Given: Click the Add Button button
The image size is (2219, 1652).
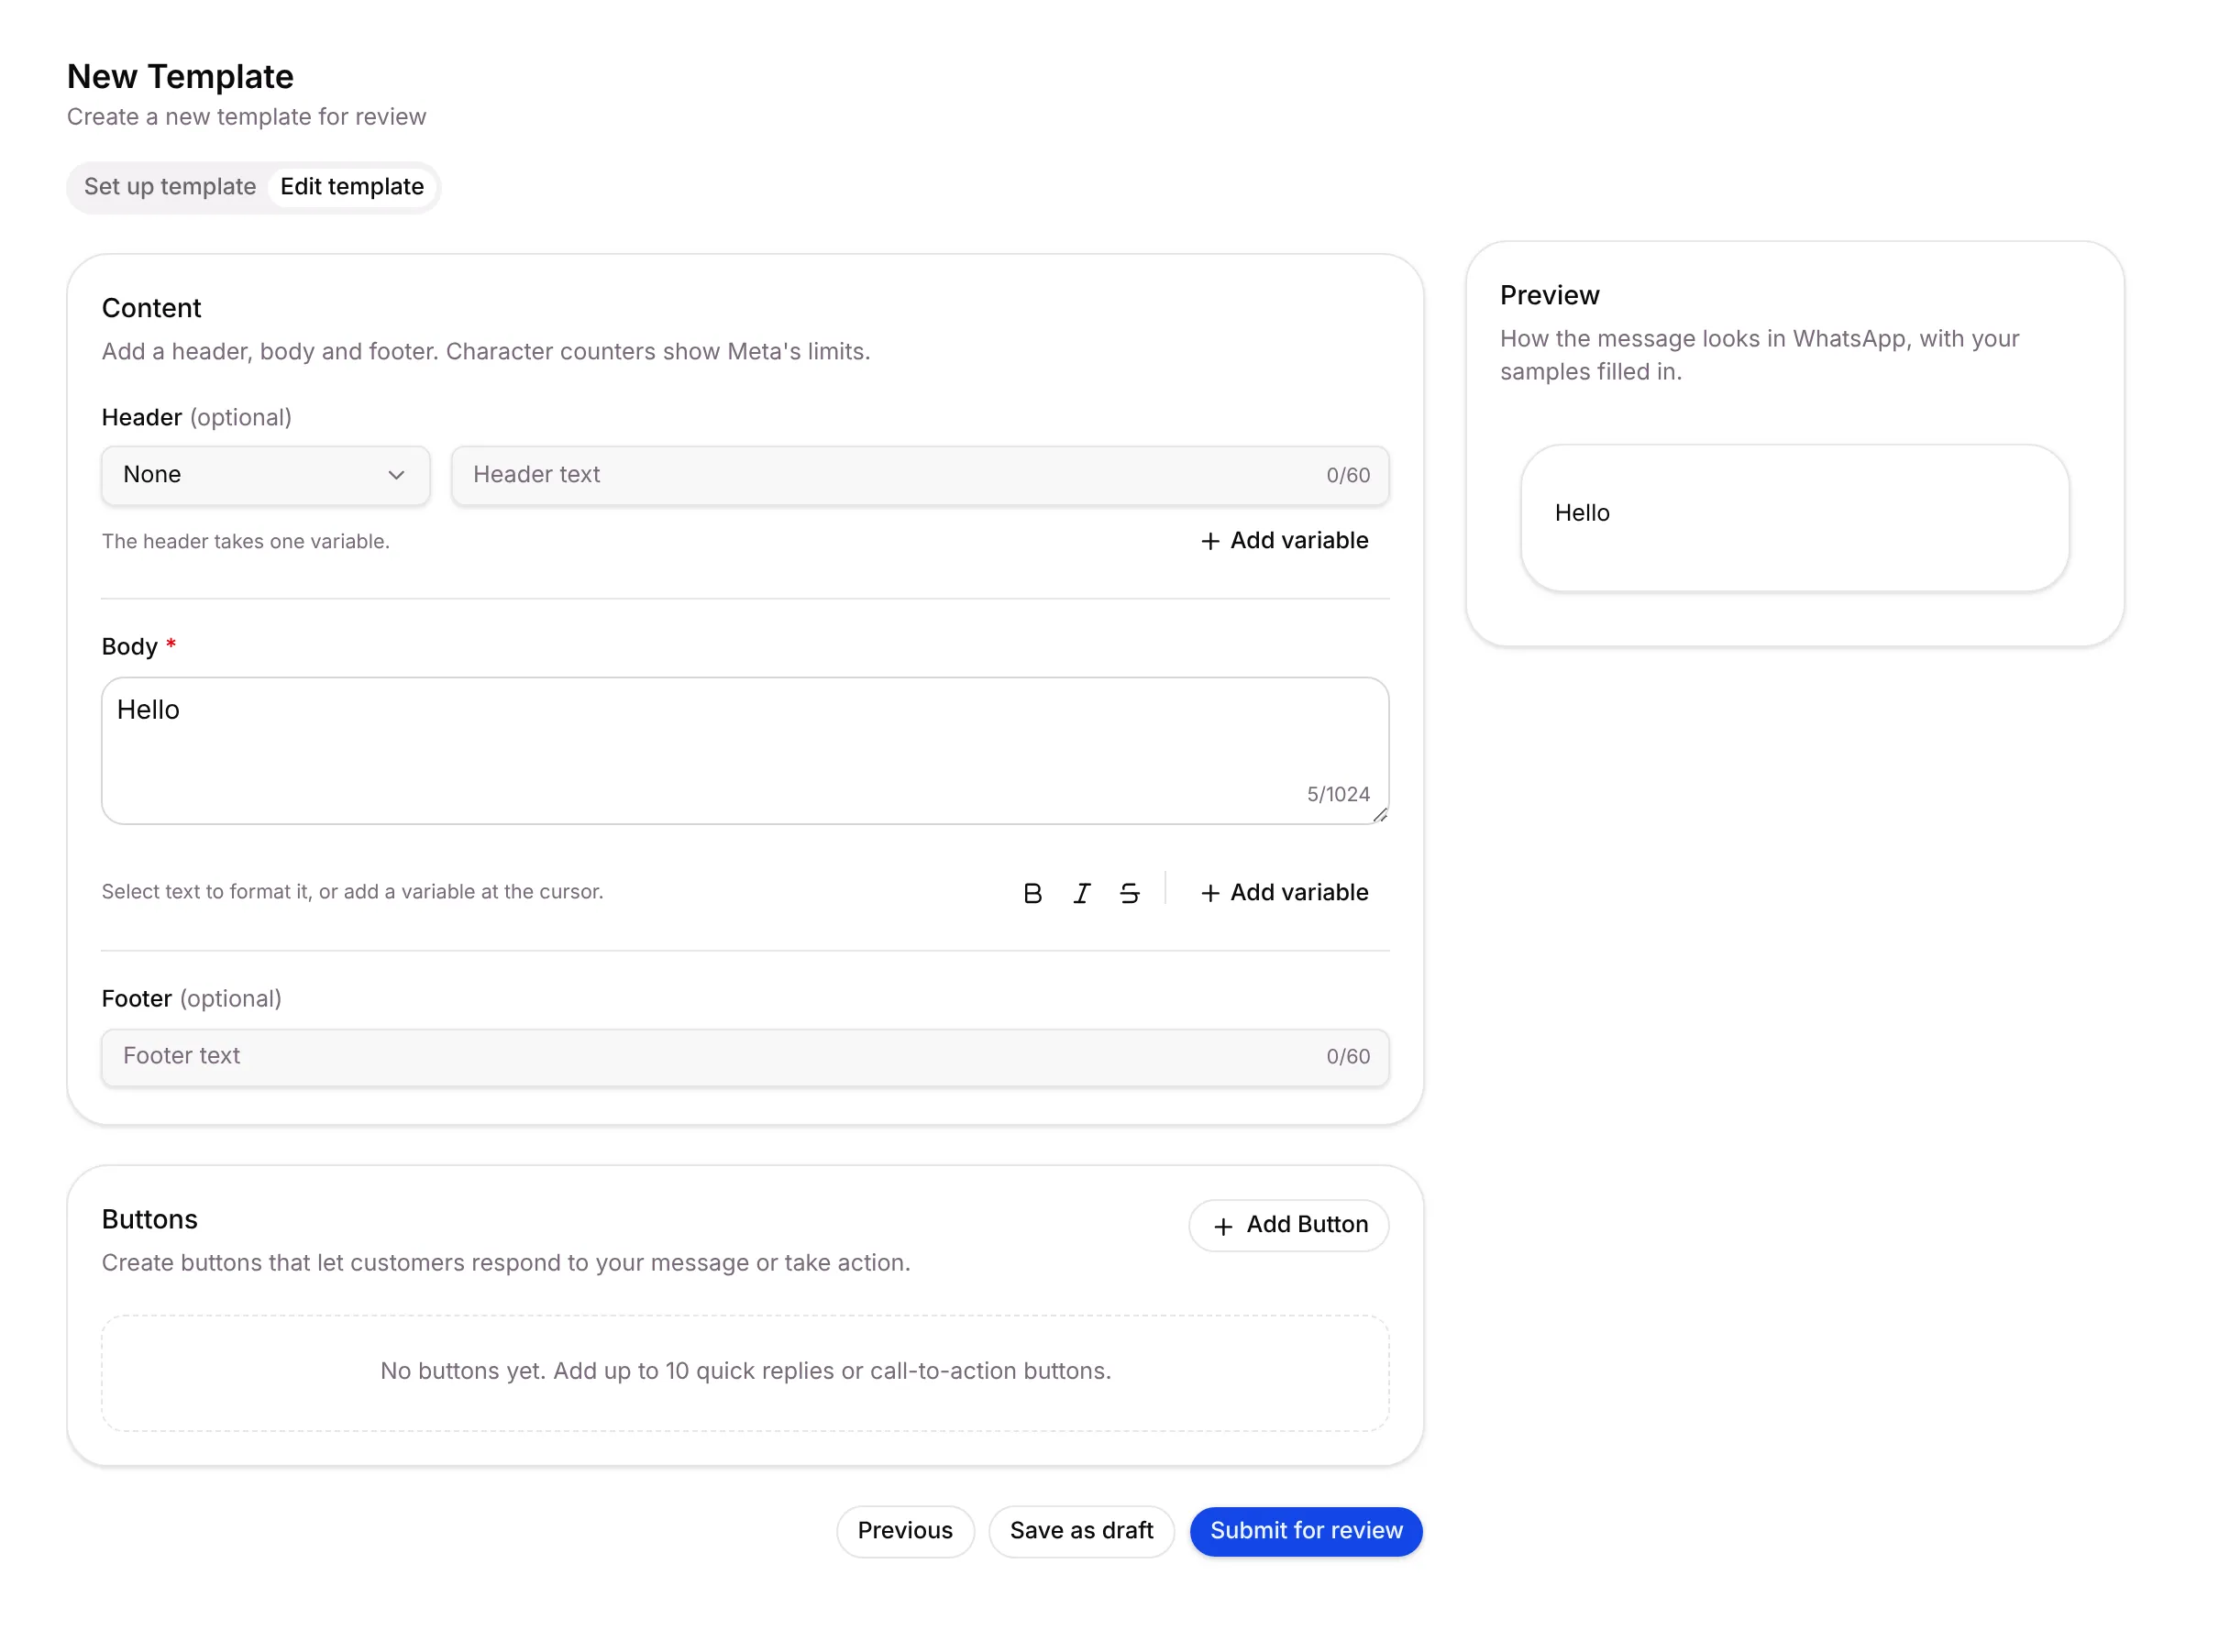Looking at the screenshot, I should (x=1288, y=1225).
